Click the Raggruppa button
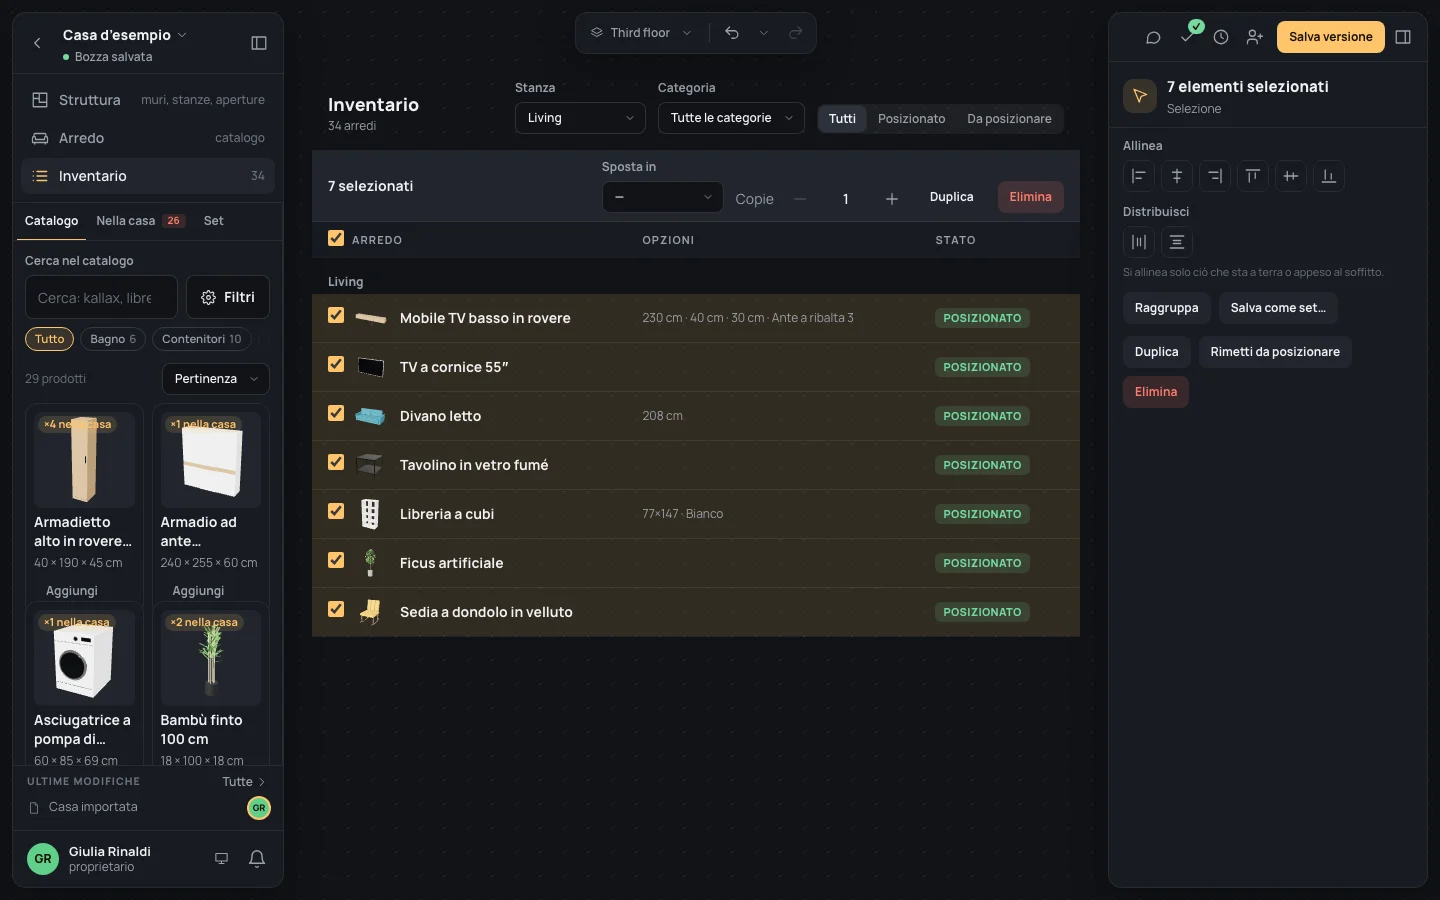Image resolution: width=1440 pixels, height=900 pixels. [x=1167, y=308]
